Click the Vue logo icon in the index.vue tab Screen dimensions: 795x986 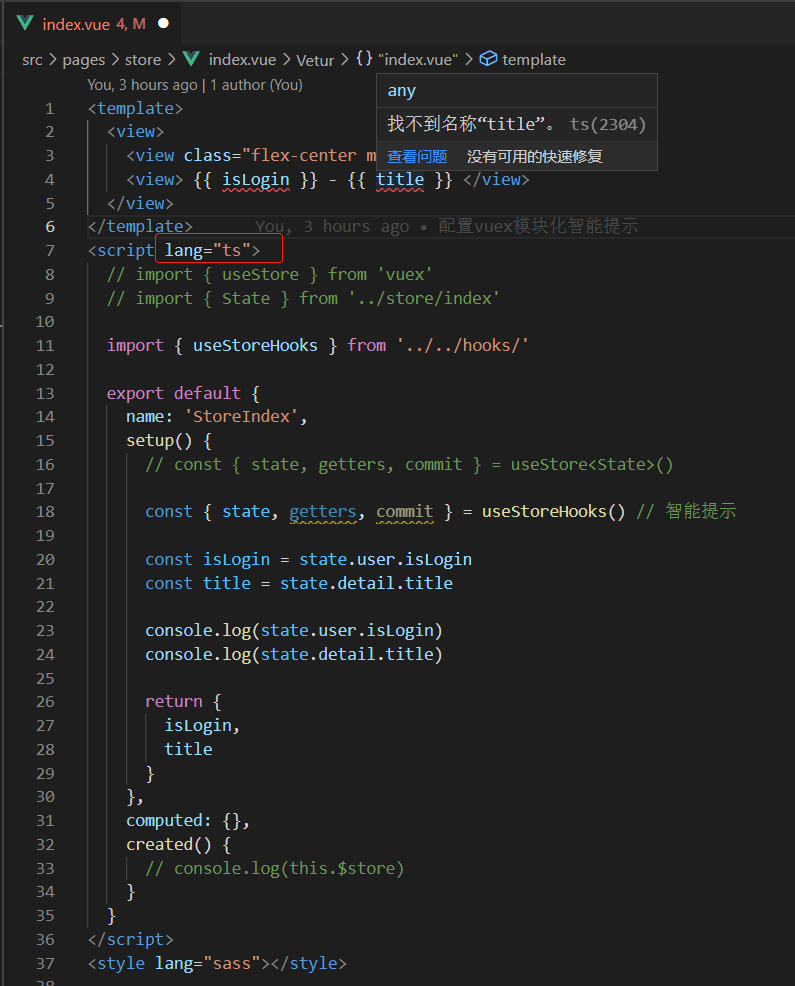25,23
